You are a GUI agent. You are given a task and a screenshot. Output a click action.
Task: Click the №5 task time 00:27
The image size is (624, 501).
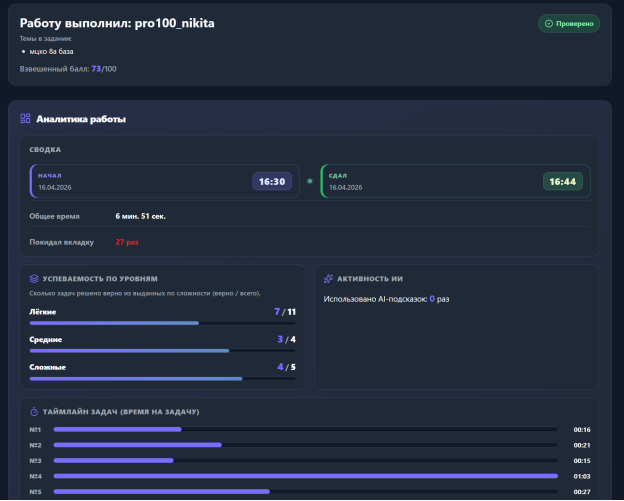click(582, 492)
